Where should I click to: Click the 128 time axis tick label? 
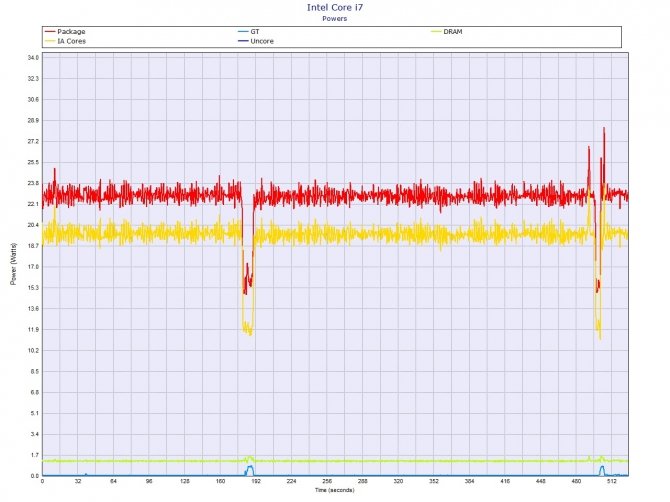(x=185, y=481)
